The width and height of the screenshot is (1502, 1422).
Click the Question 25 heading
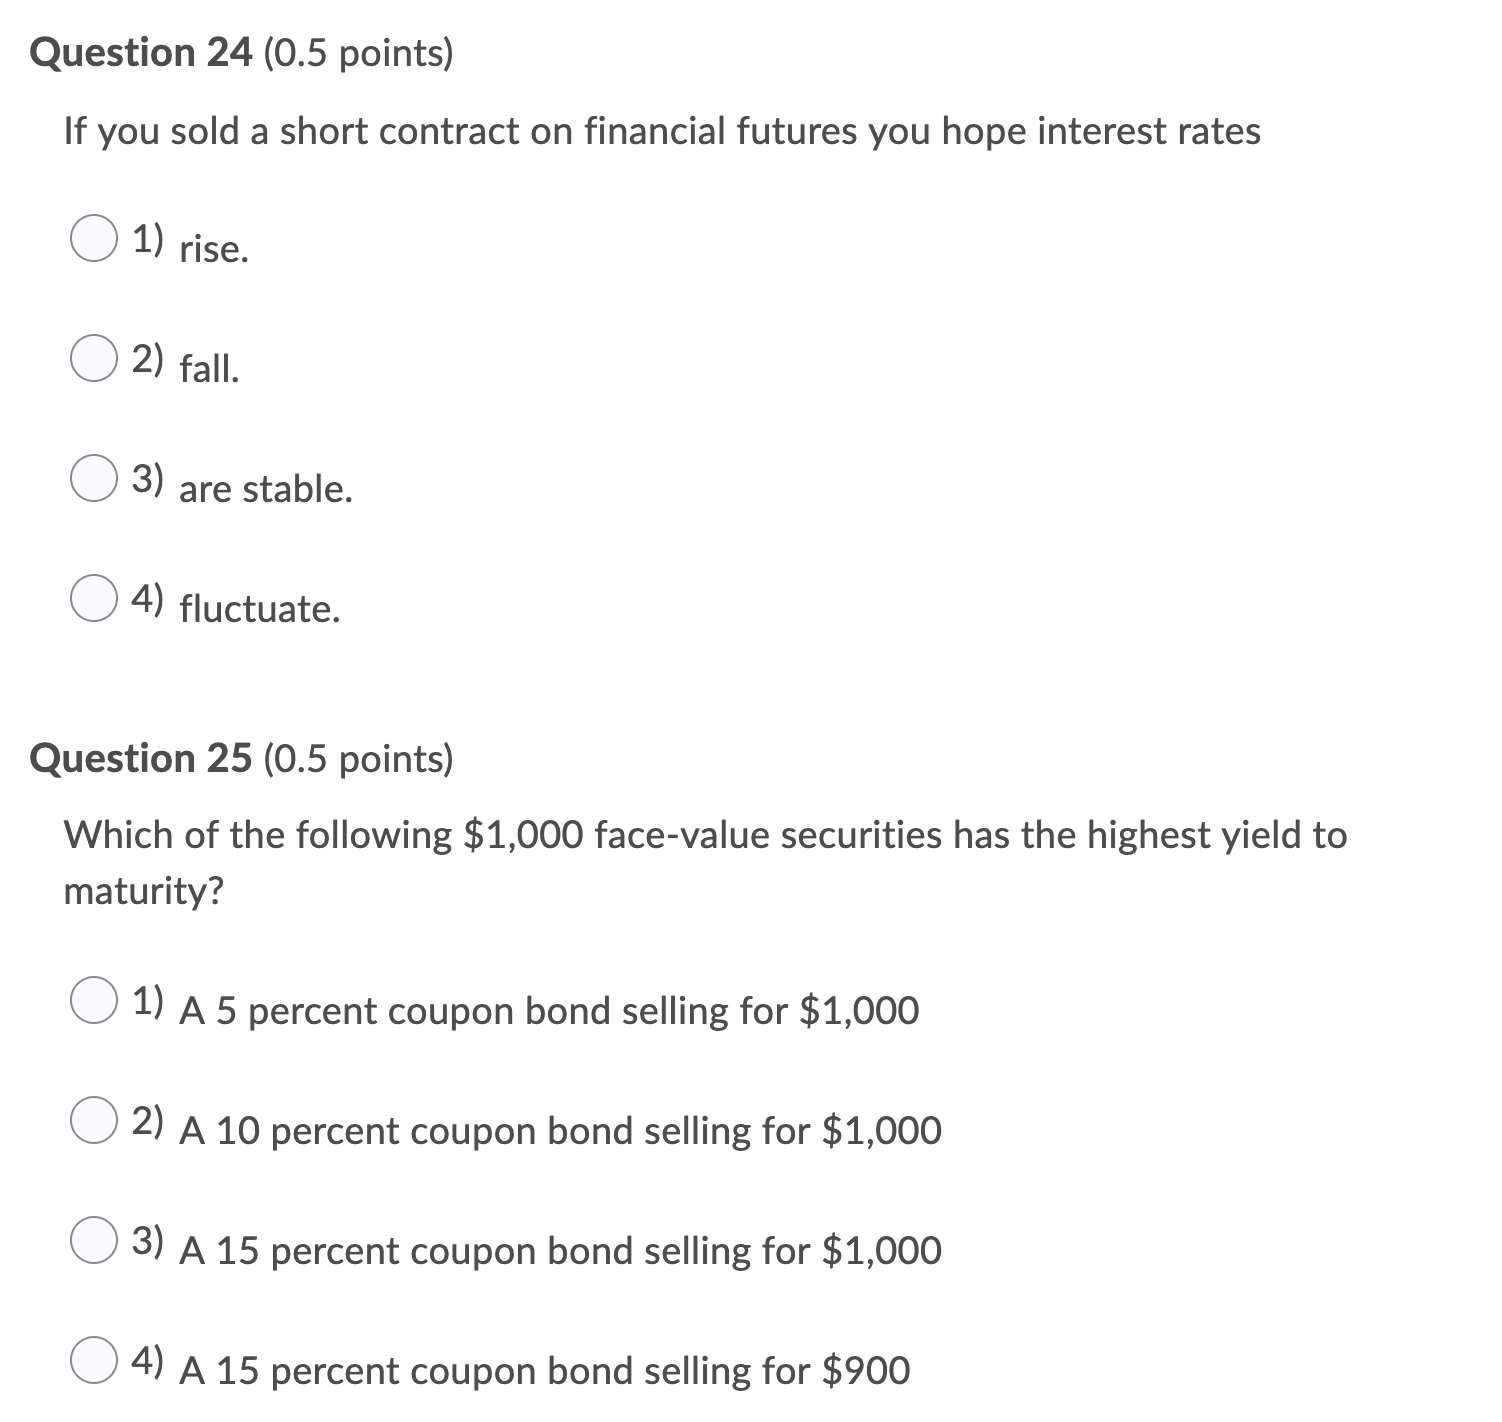coord(140,758)
